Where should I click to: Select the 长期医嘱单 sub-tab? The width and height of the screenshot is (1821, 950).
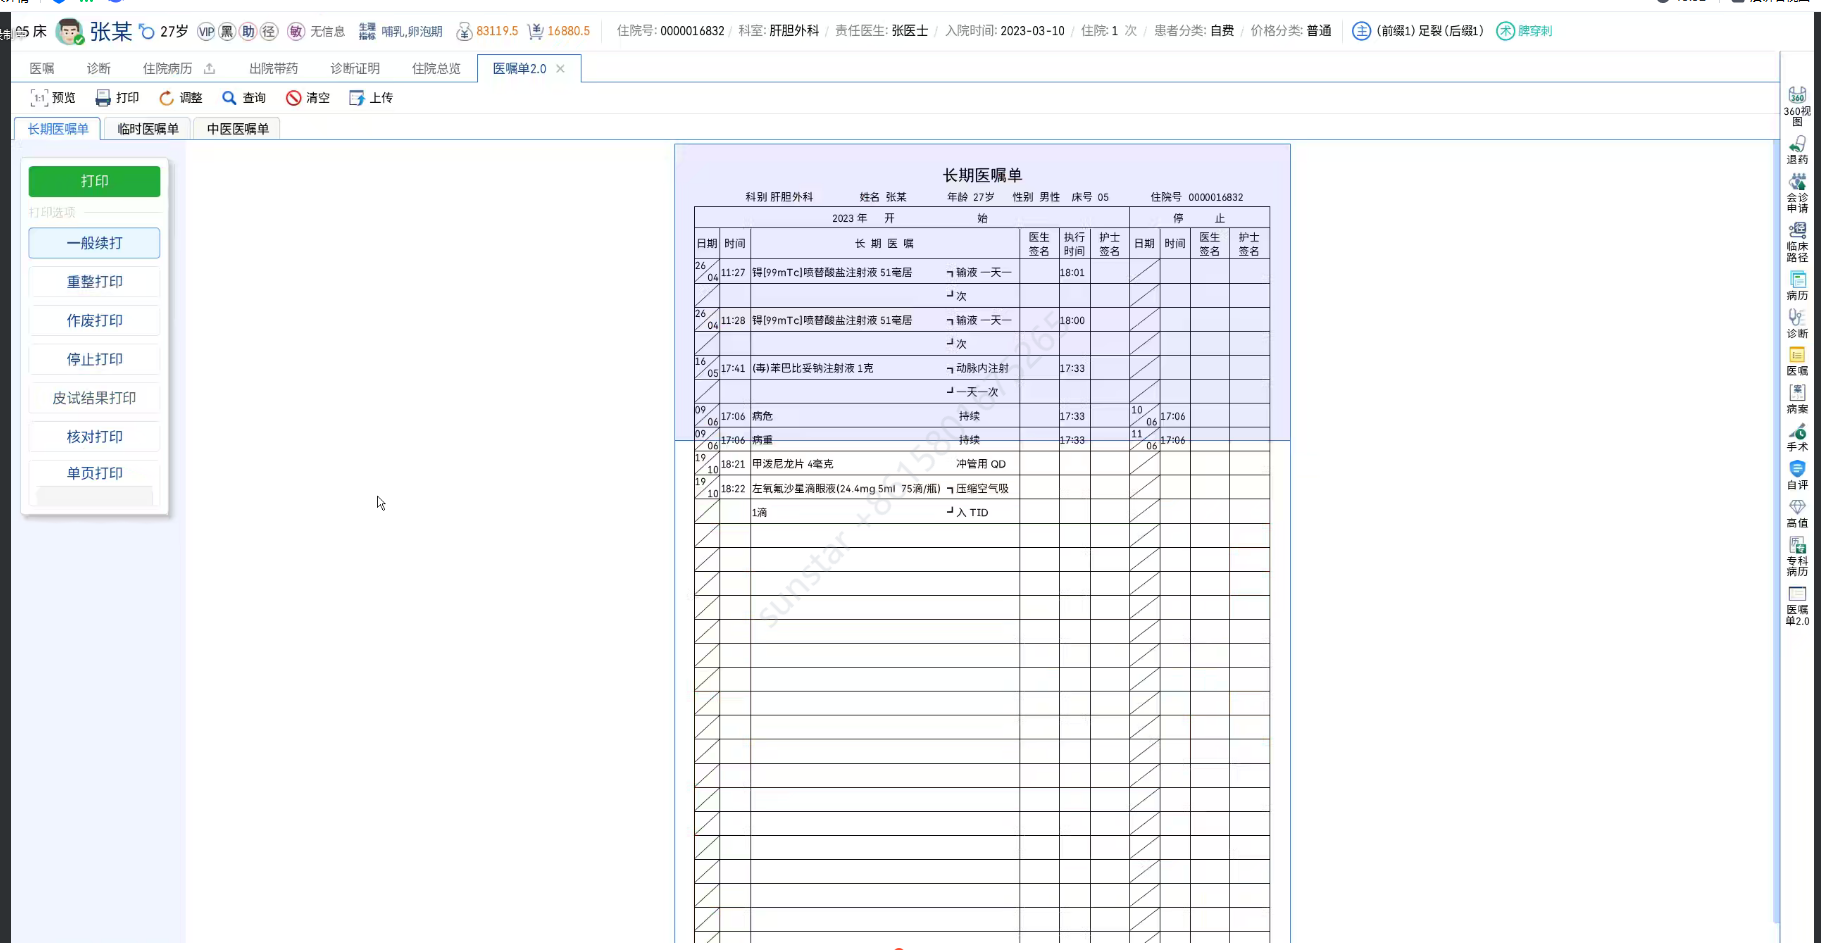click(x=58, y=129)
